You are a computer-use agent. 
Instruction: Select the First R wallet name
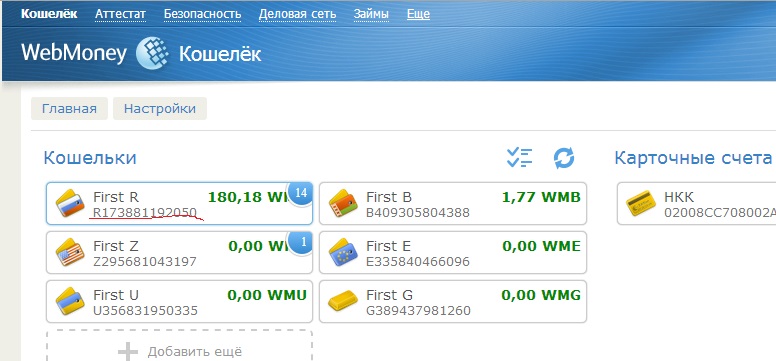[116, 197]
